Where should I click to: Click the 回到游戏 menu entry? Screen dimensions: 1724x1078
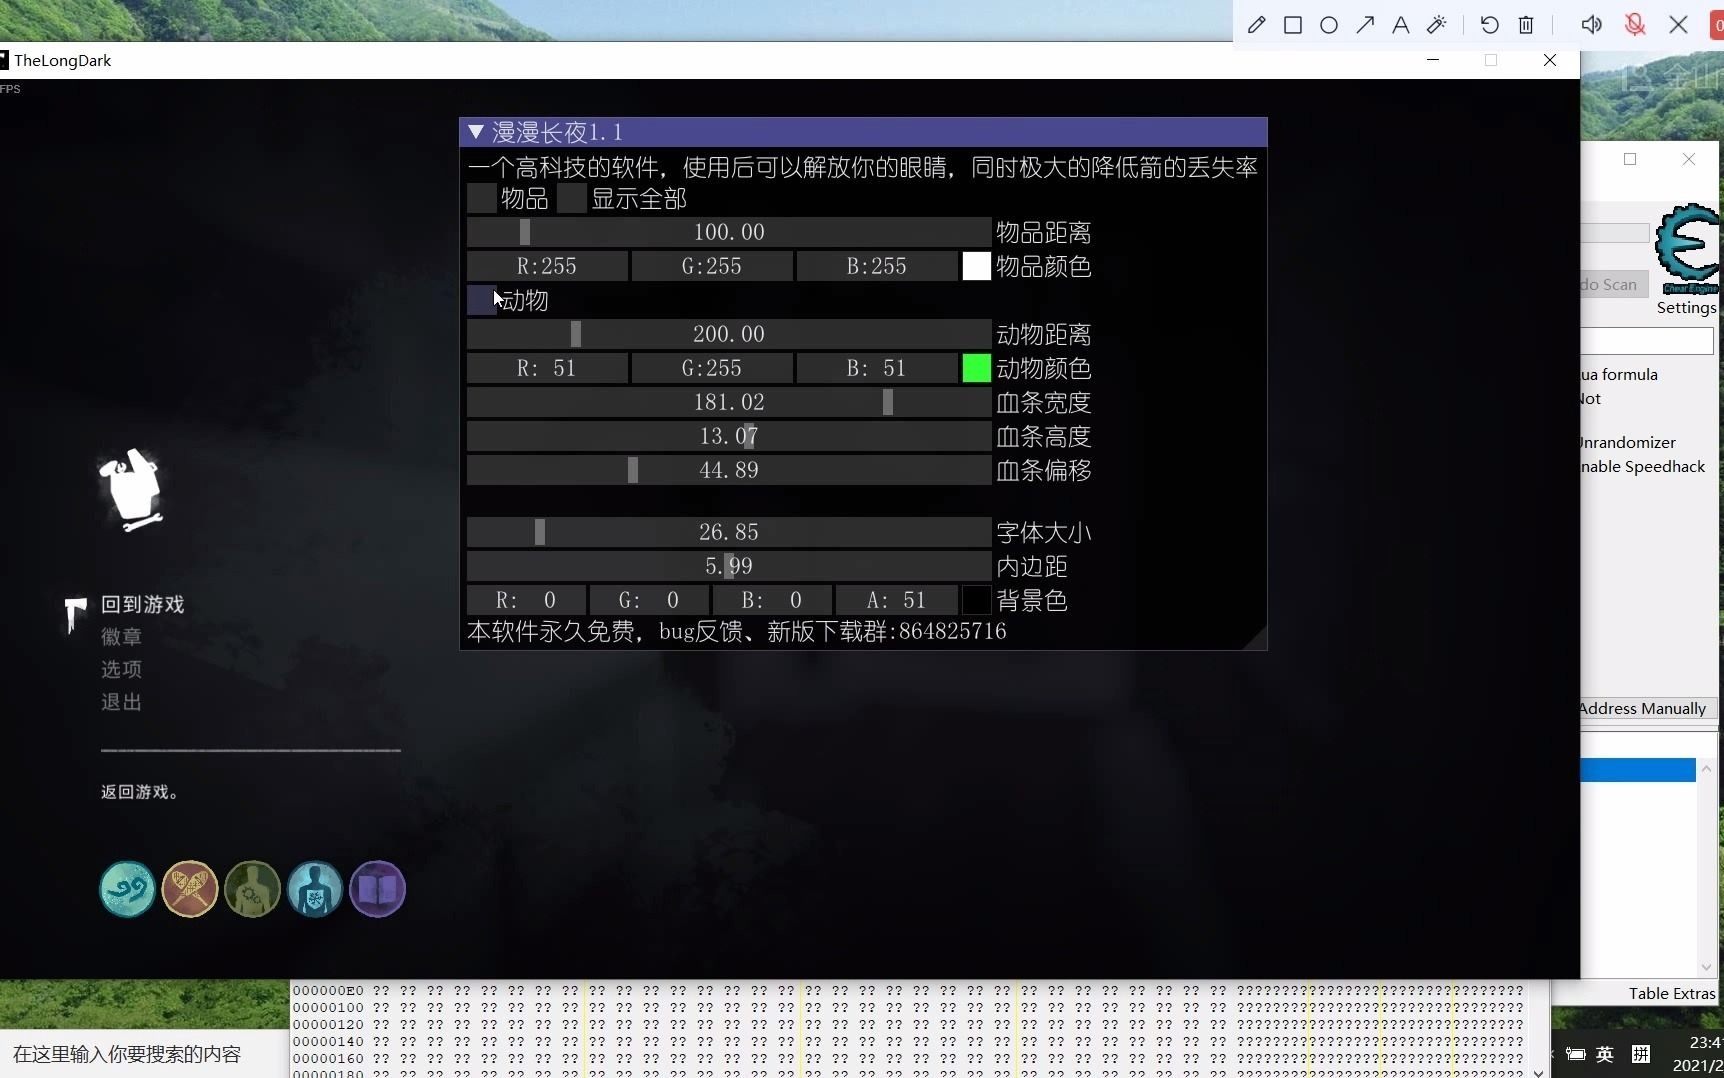tap(140, 604)
